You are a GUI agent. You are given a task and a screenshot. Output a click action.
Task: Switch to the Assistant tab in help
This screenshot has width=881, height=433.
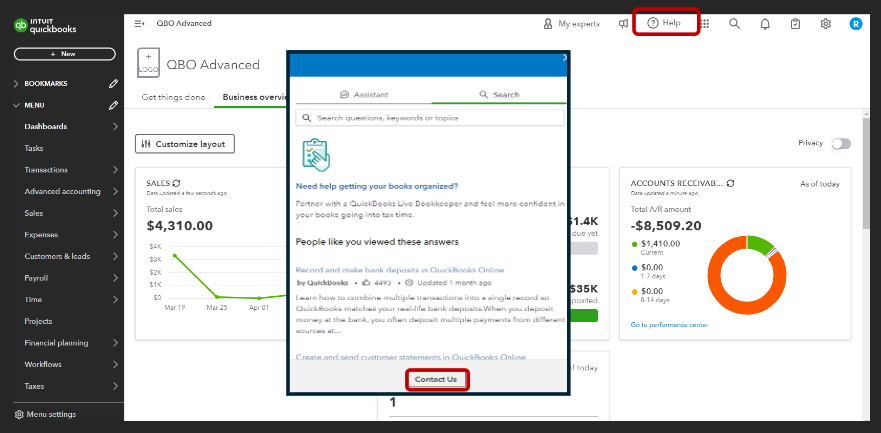click(x=364, y=95)
